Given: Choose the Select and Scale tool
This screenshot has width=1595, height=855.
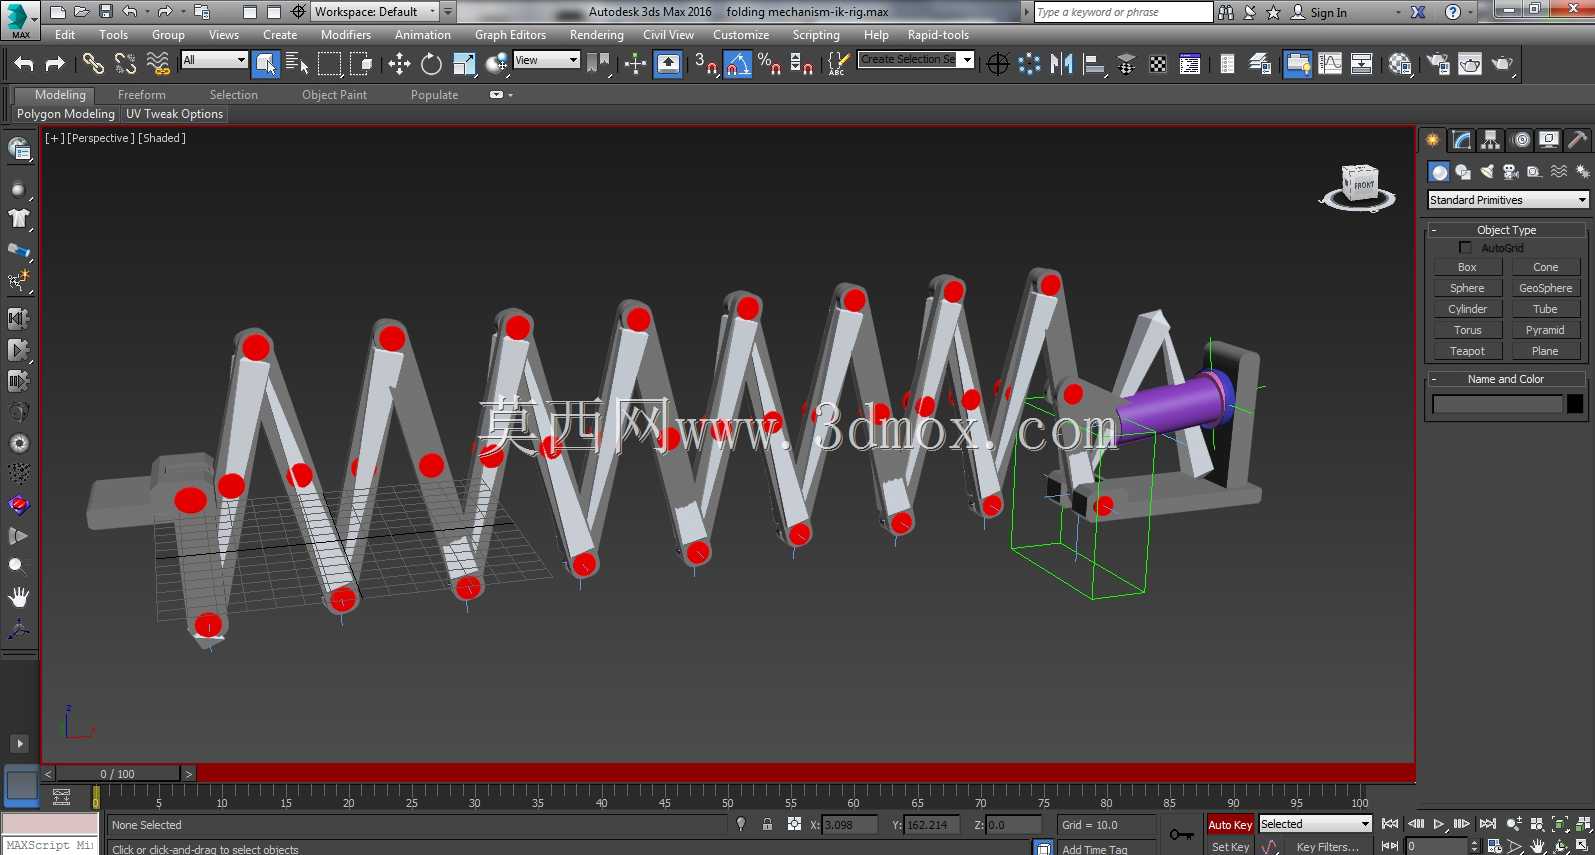Looking at the screenshot, I should (x=464, y=64).
